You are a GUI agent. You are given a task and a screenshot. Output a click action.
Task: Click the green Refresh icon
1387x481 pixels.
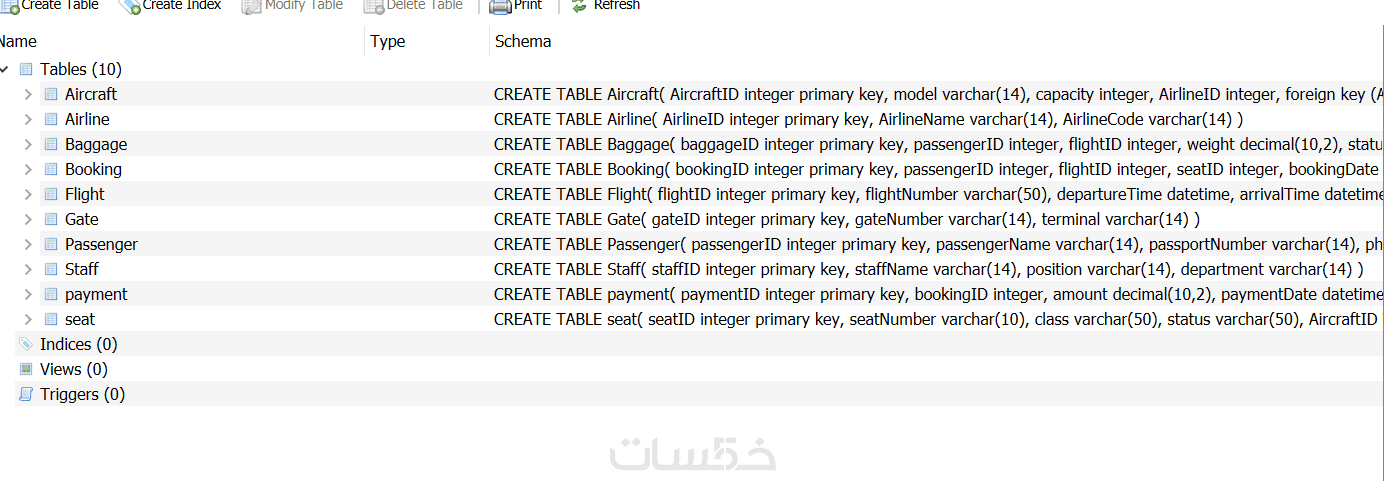(x=579, y=5)
